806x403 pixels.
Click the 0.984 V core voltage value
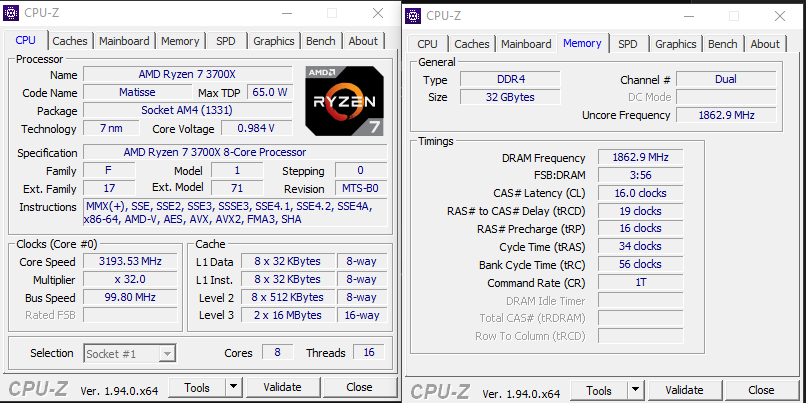pyautogui.click(x=257, y=129)
